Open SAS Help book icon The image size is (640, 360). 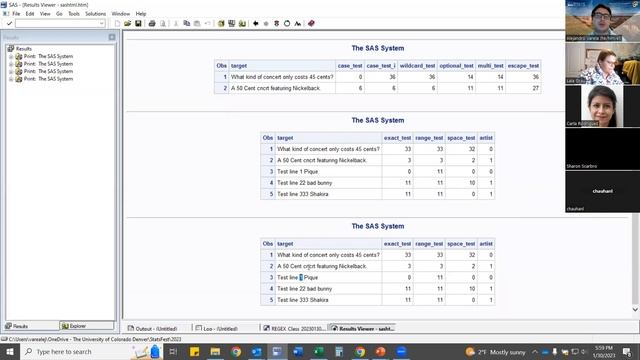pyautogui.click(x=311, y=24)
